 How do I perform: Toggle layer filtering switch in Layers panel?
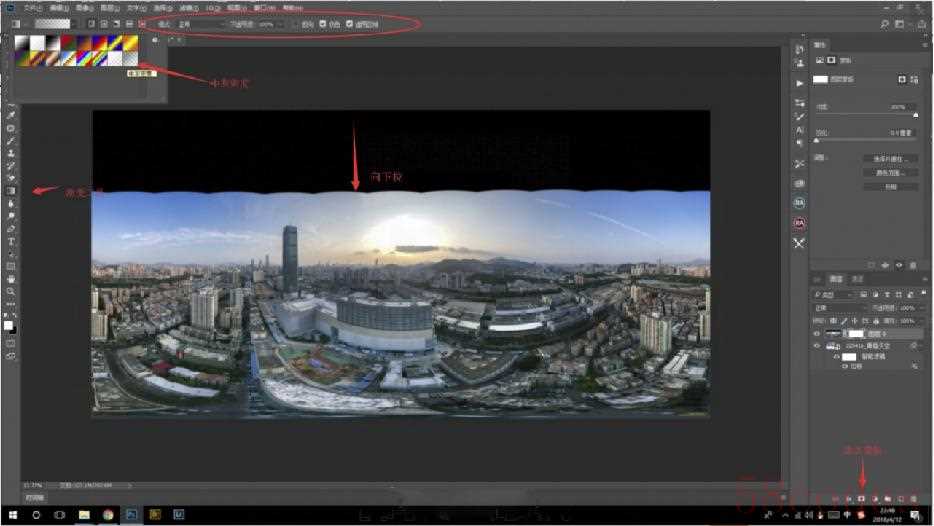(923, 294)
